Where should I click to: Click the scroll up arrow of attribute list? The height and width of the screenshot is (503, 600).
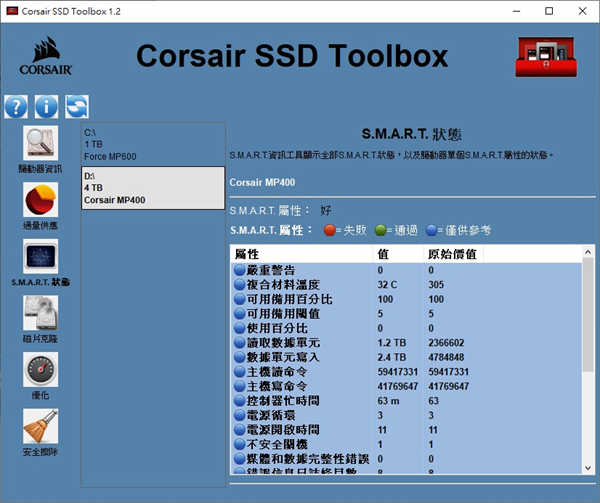click(588, 252)
